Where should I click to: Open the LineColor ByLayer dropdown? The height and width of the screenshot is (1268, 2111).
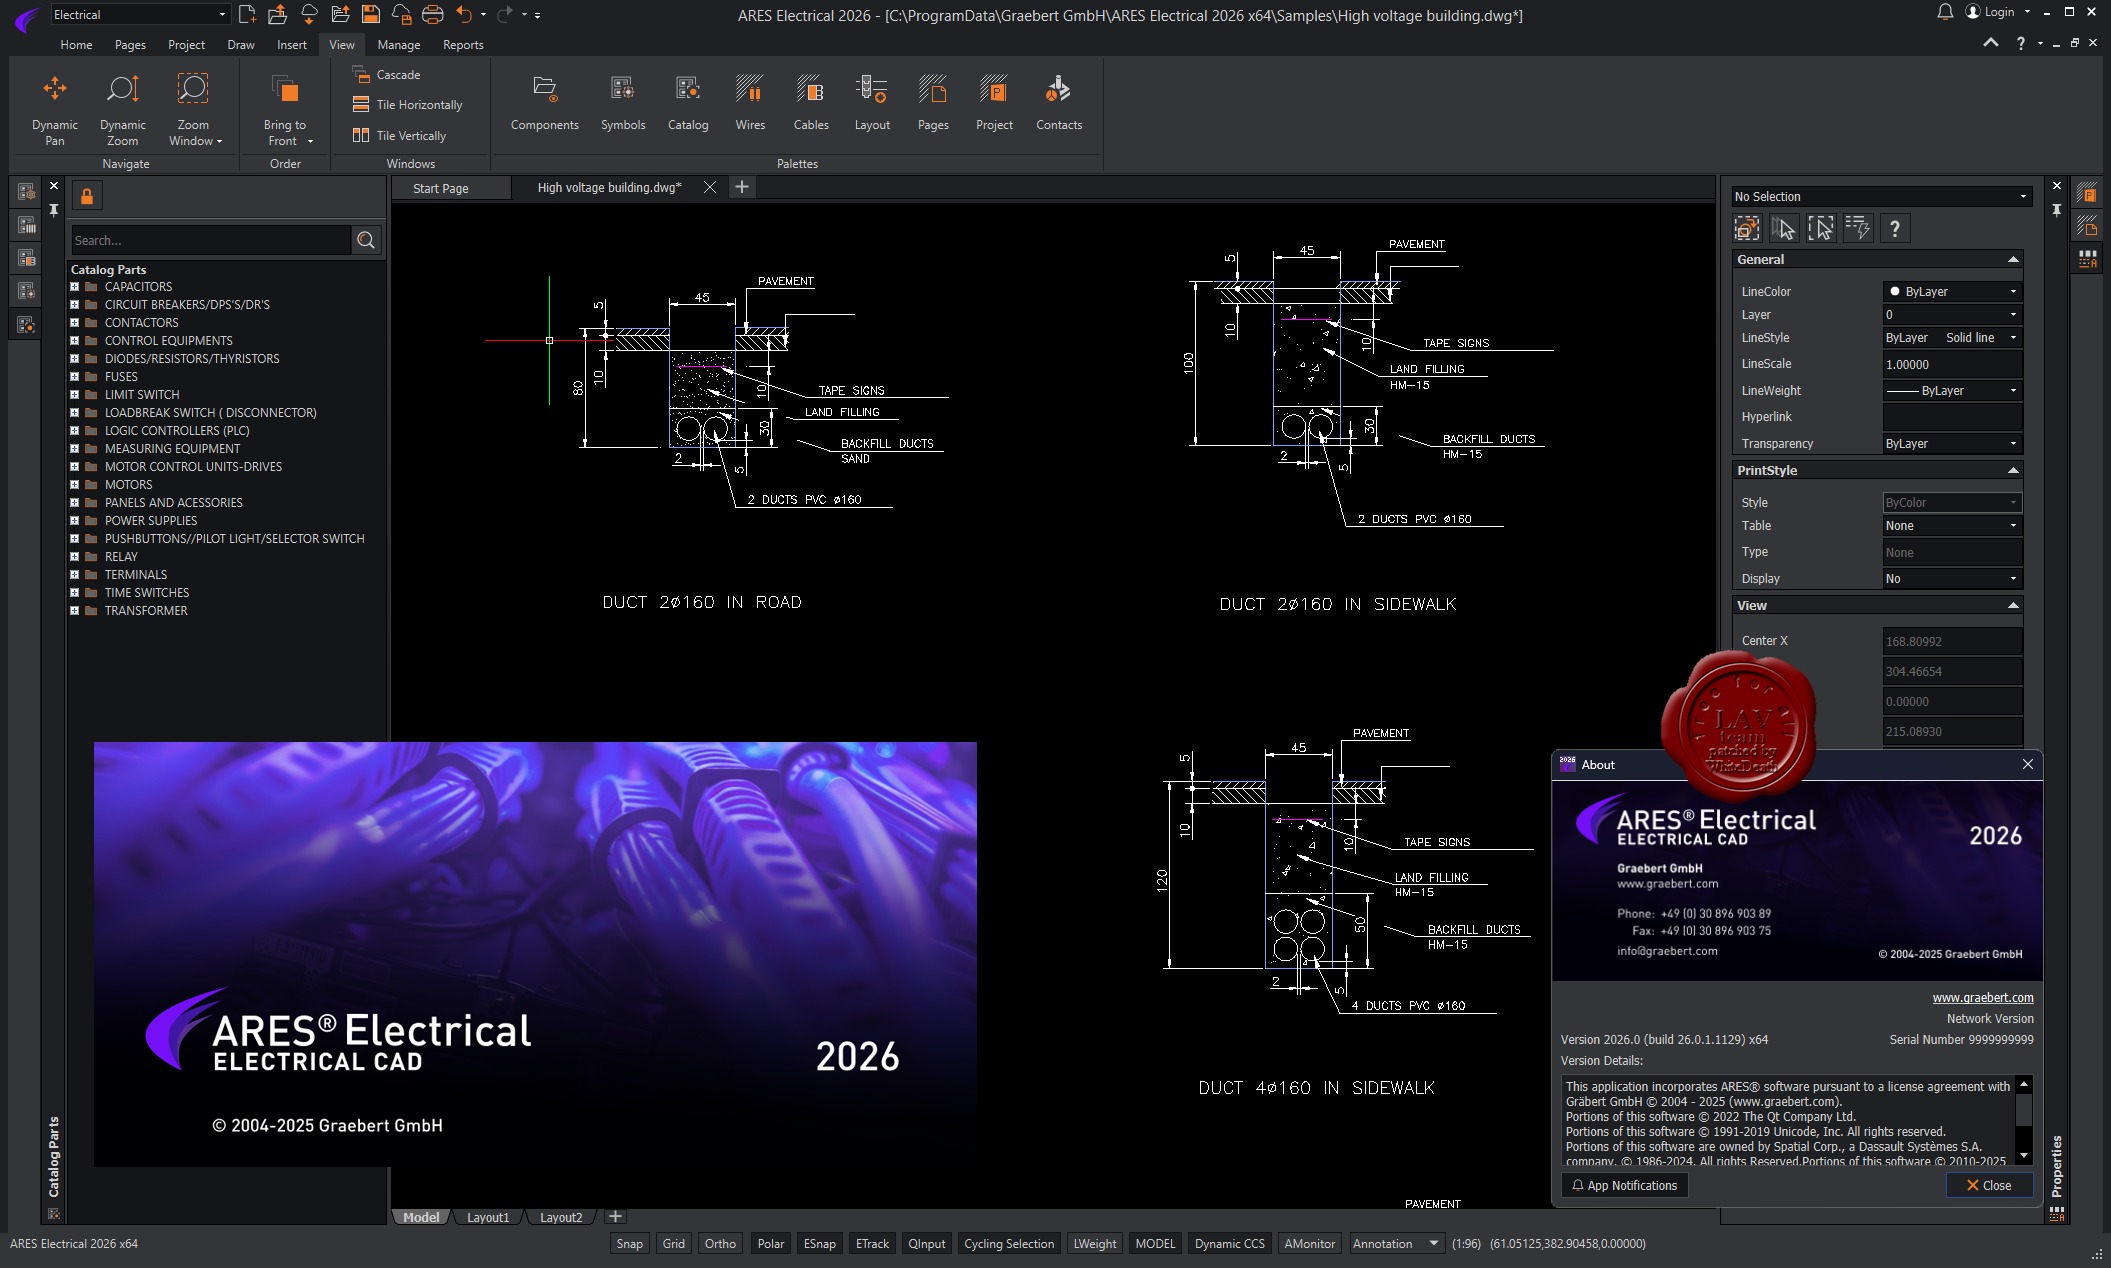1953,291
